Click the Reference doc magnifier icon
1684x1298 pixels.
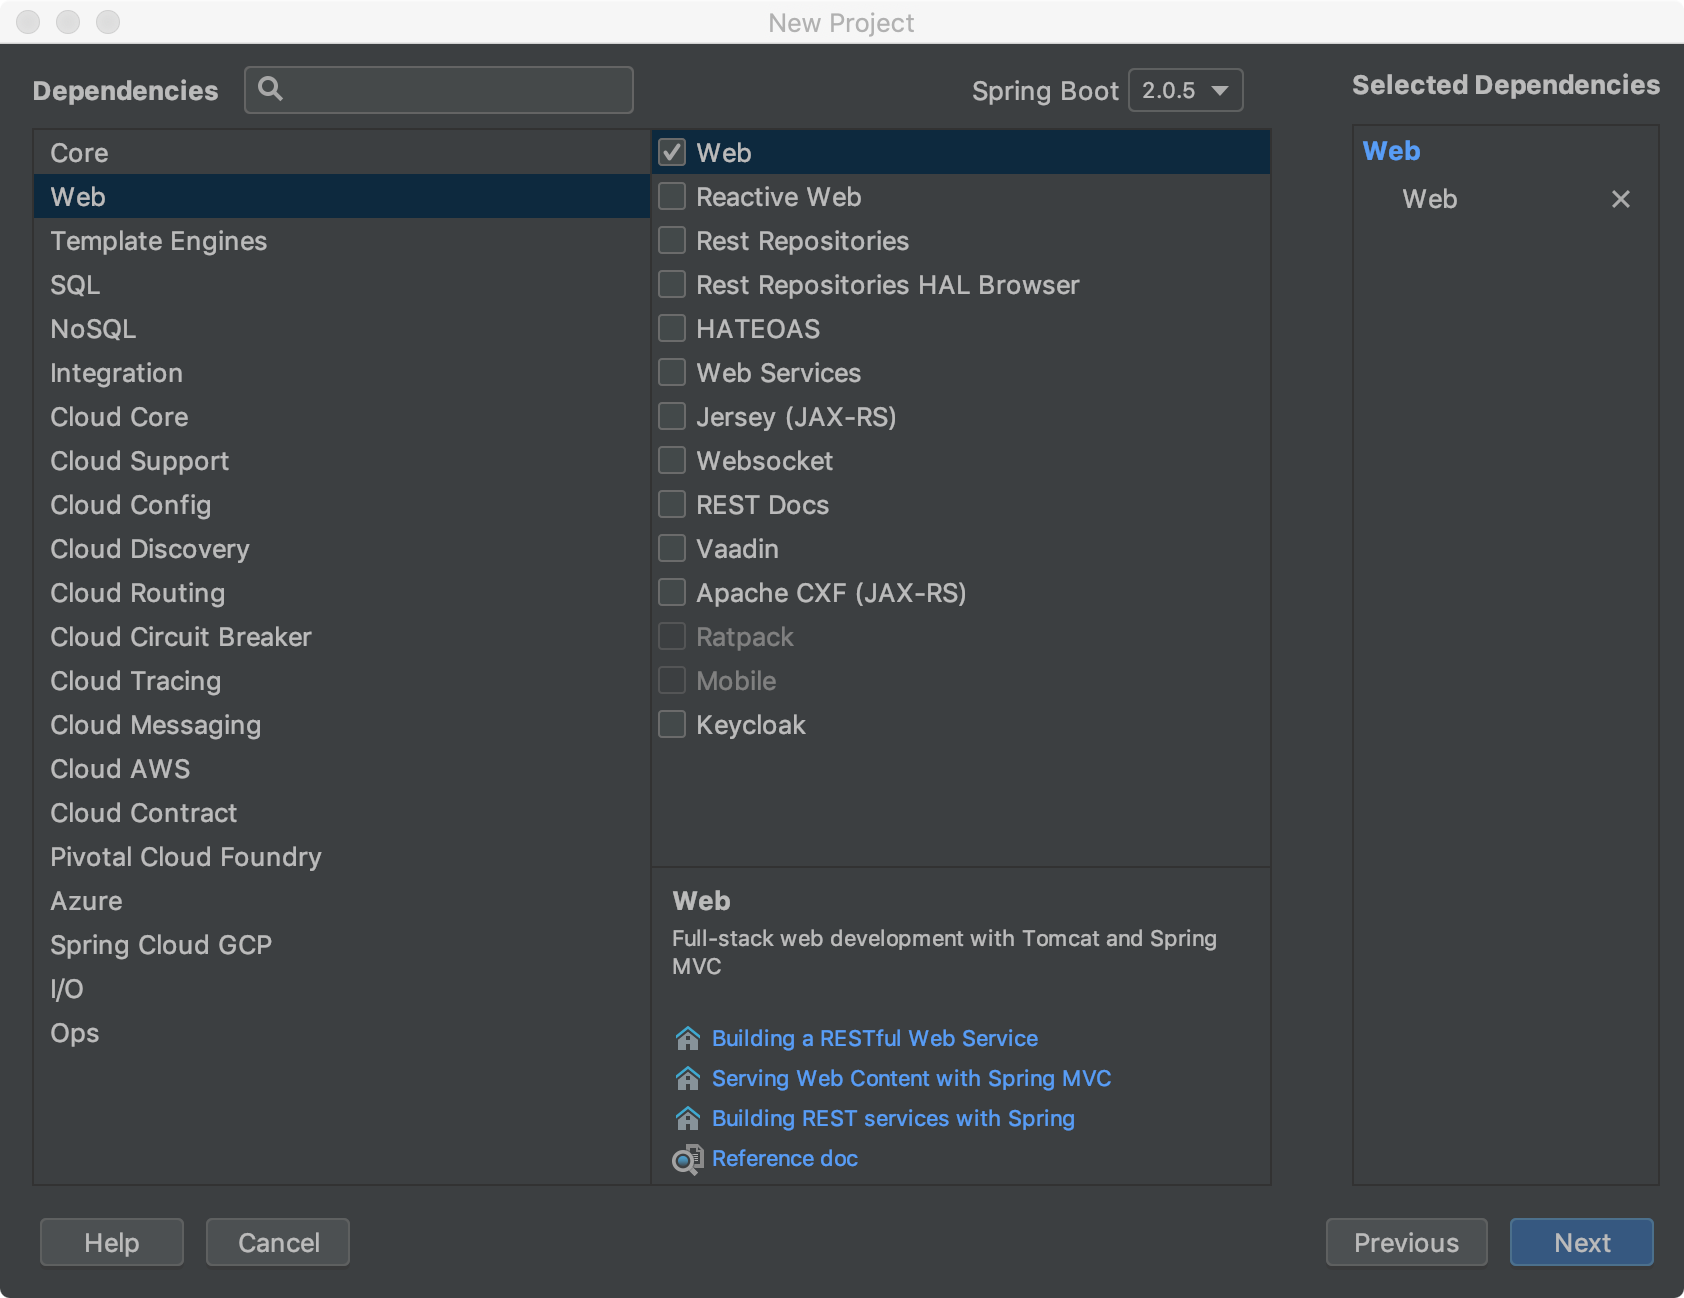[687, 1159]
